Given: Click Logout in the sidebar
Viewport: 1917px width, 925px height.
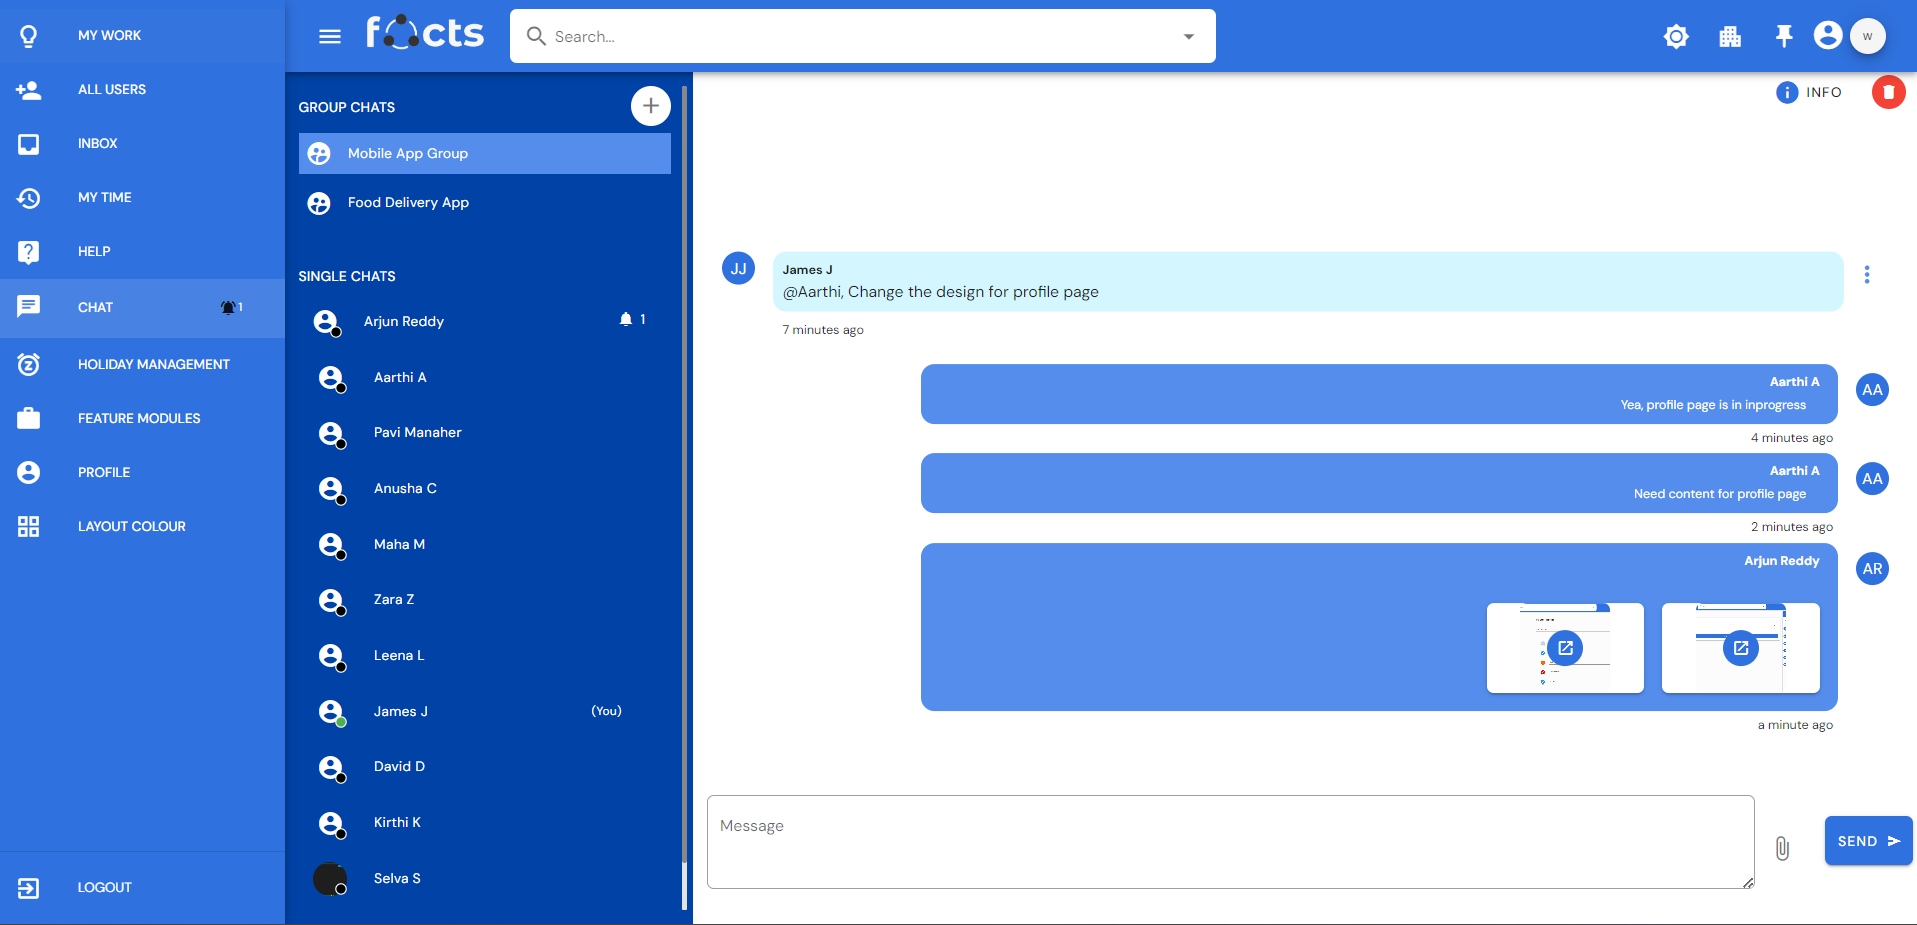Looking at the screenshot, I should (x=104, y=887).
